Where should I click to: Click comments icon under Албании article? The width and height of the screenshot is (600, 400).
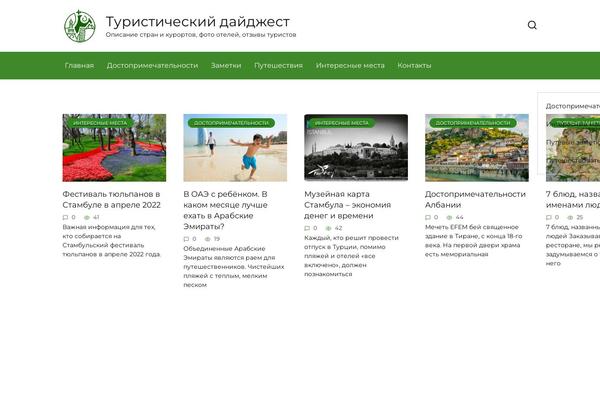point(428,217)
